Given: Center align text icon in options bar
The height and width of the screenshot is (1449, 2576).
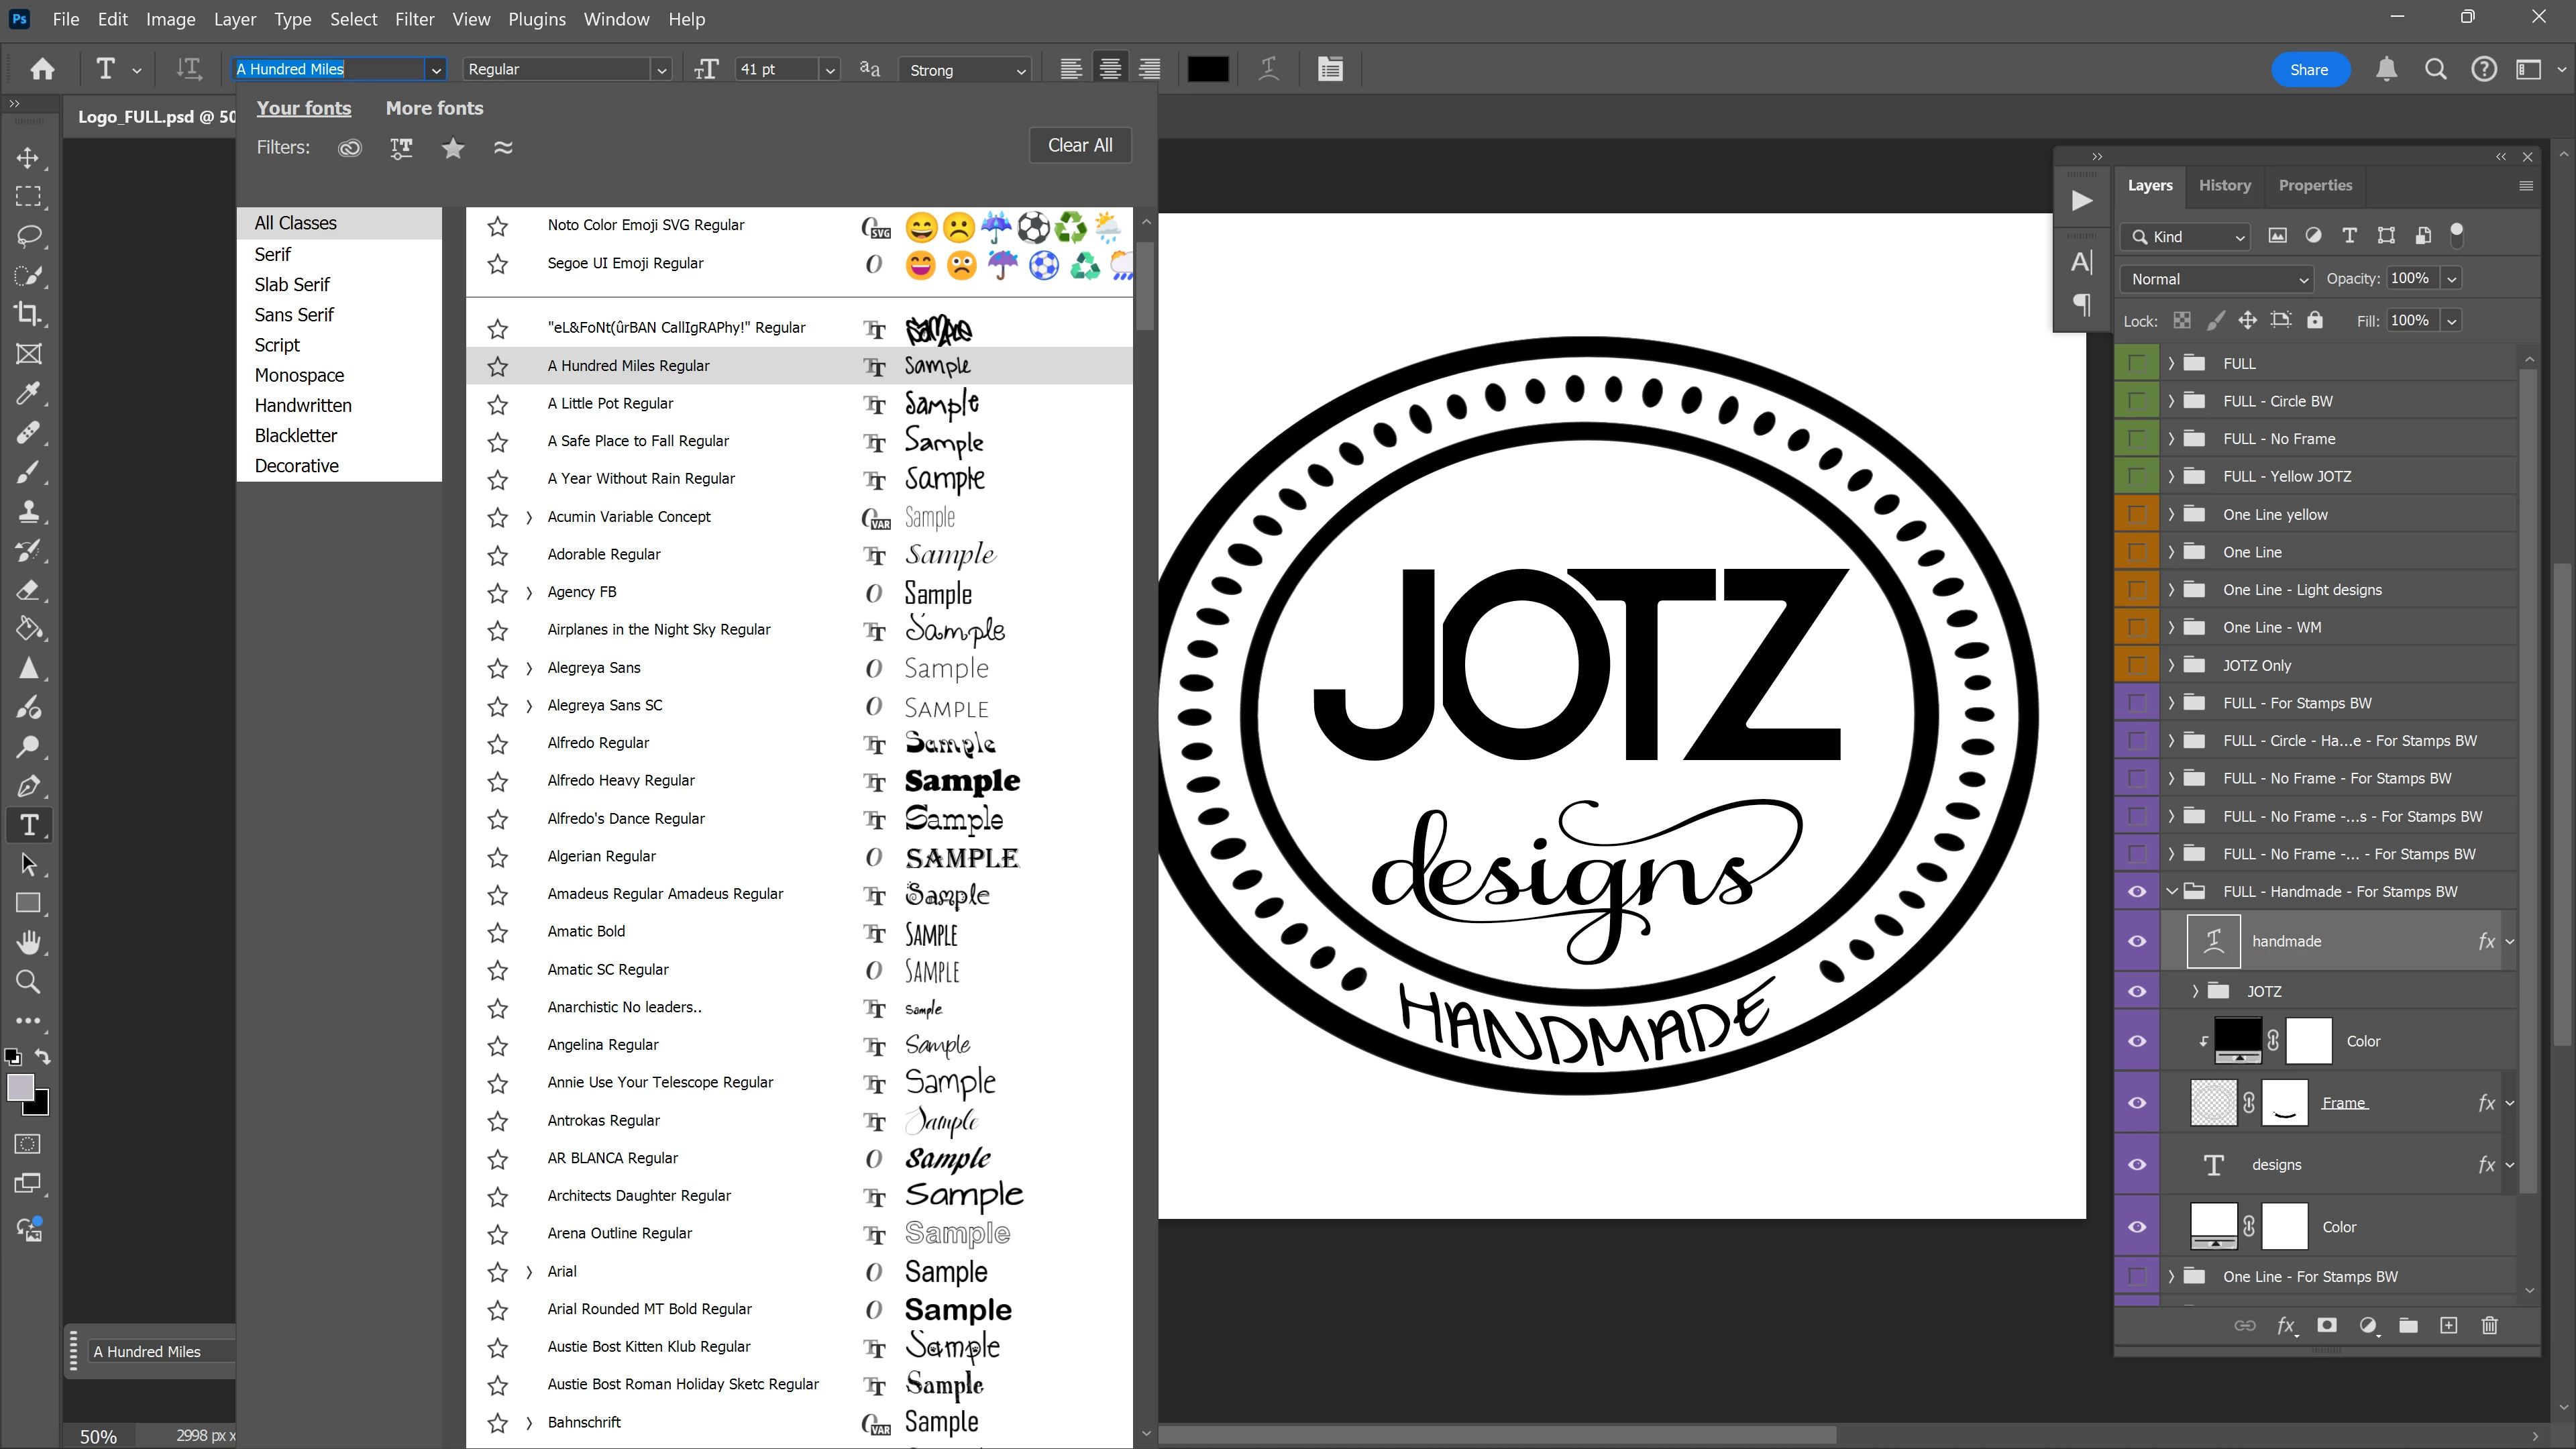Looking at the screenshot, I should (1110, 69).
